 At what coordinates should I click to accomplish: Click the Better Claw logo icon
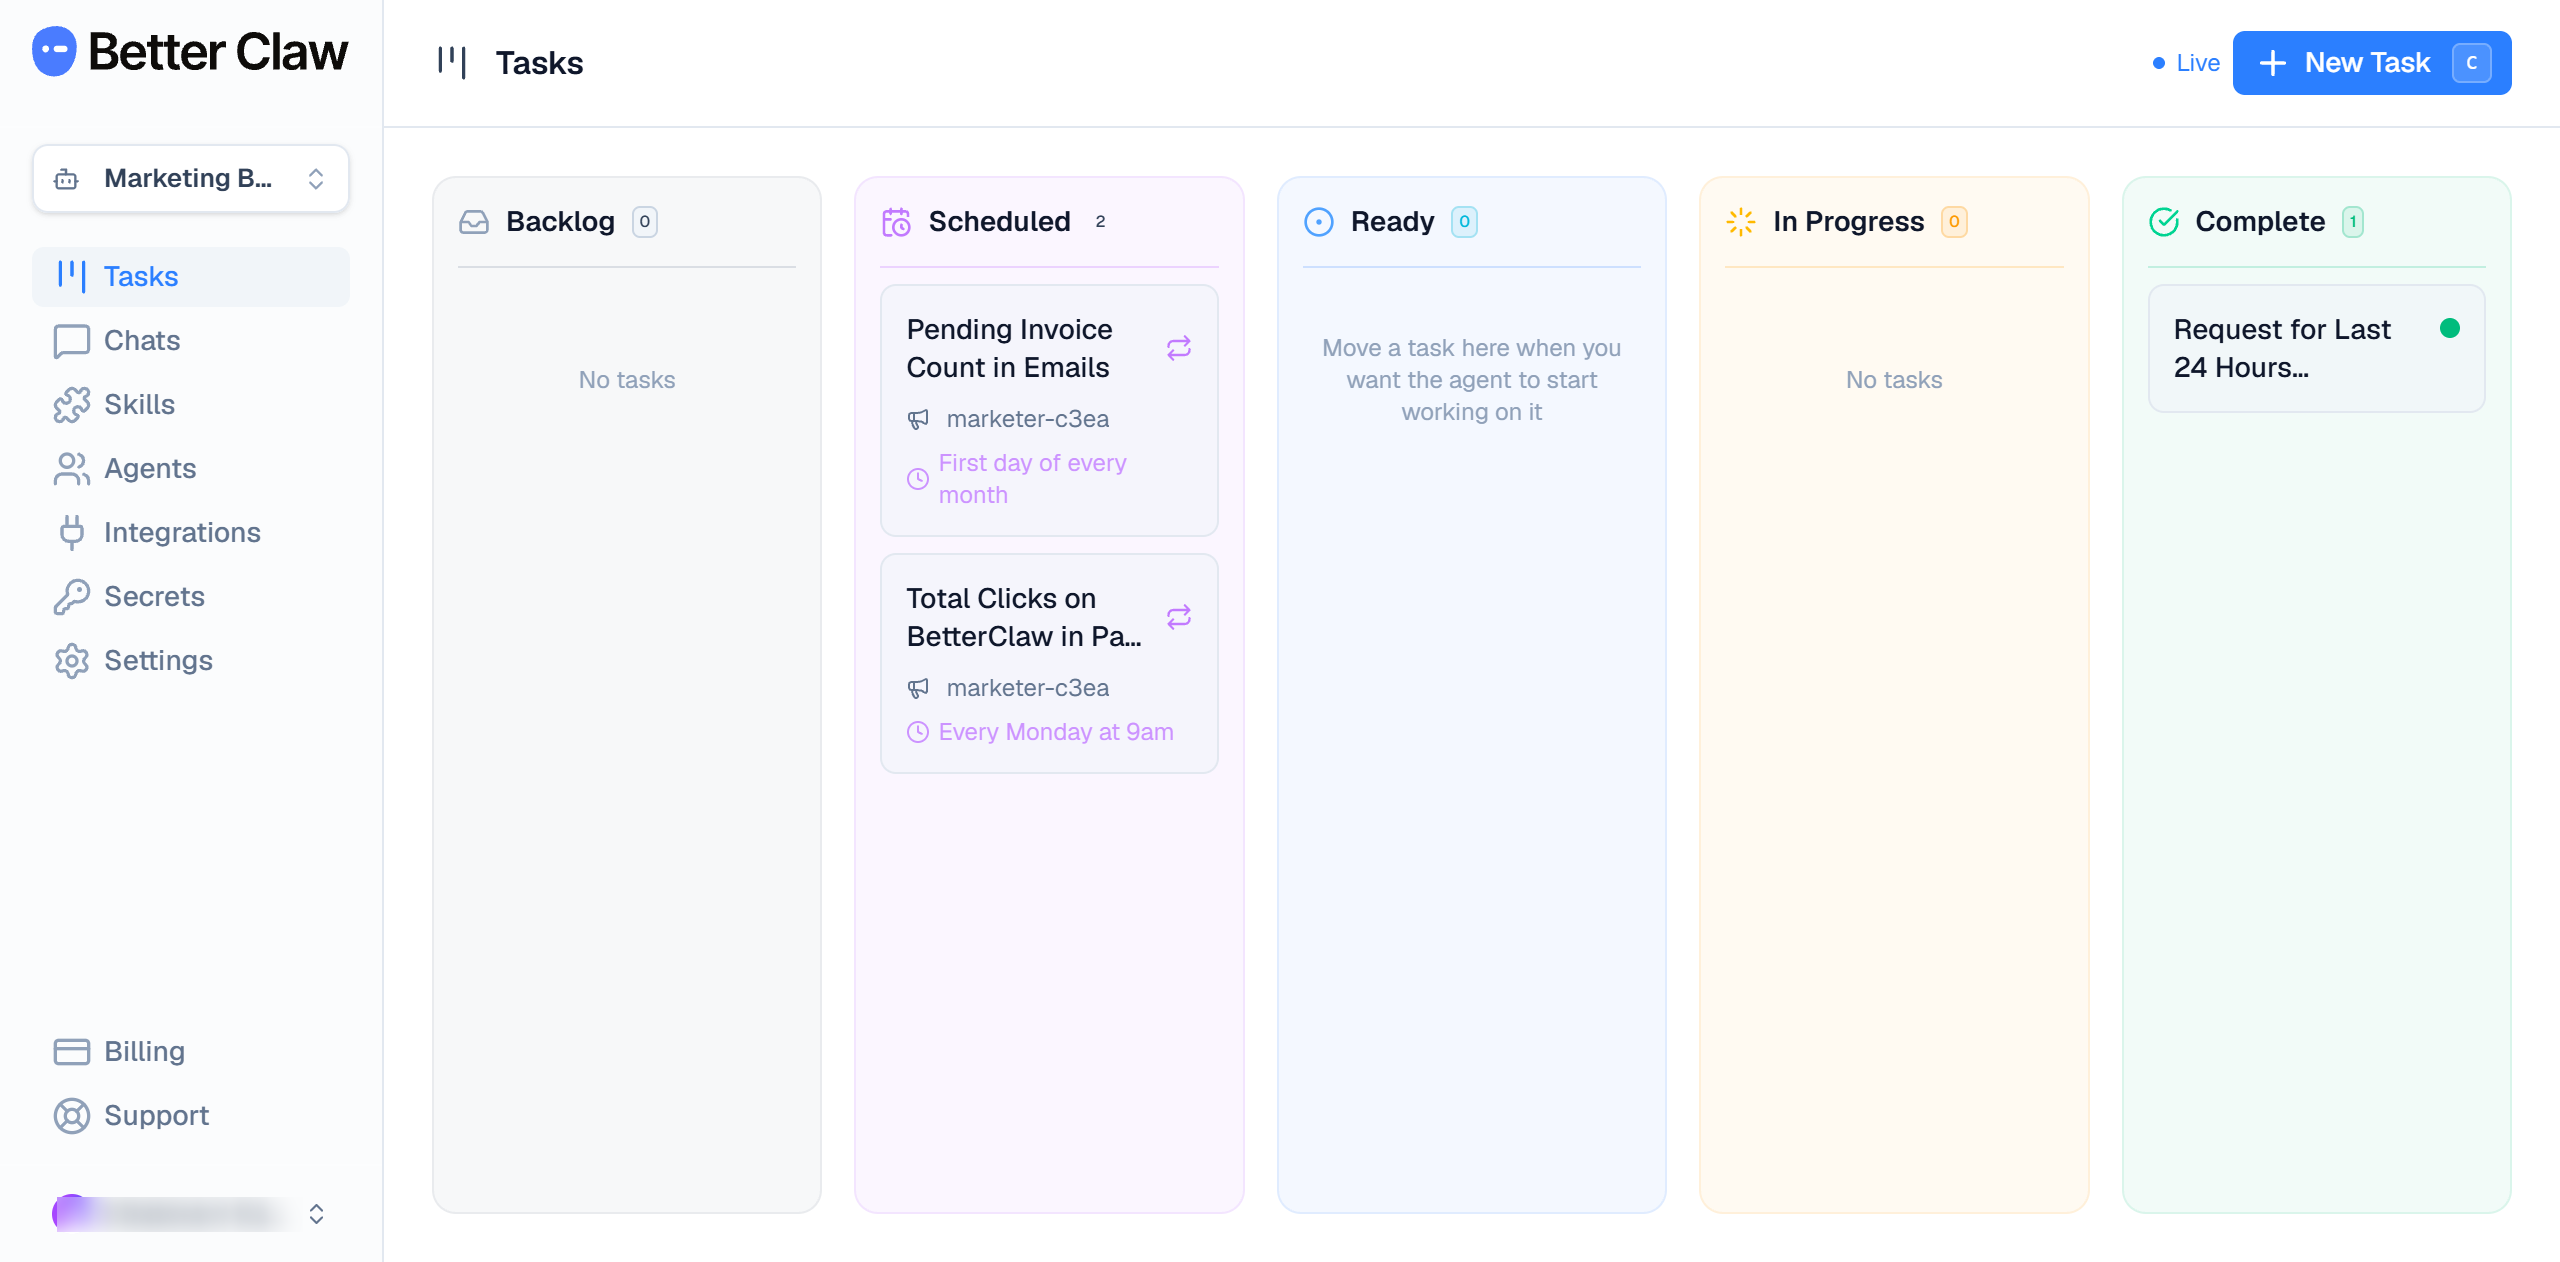[x=54, y=51]
